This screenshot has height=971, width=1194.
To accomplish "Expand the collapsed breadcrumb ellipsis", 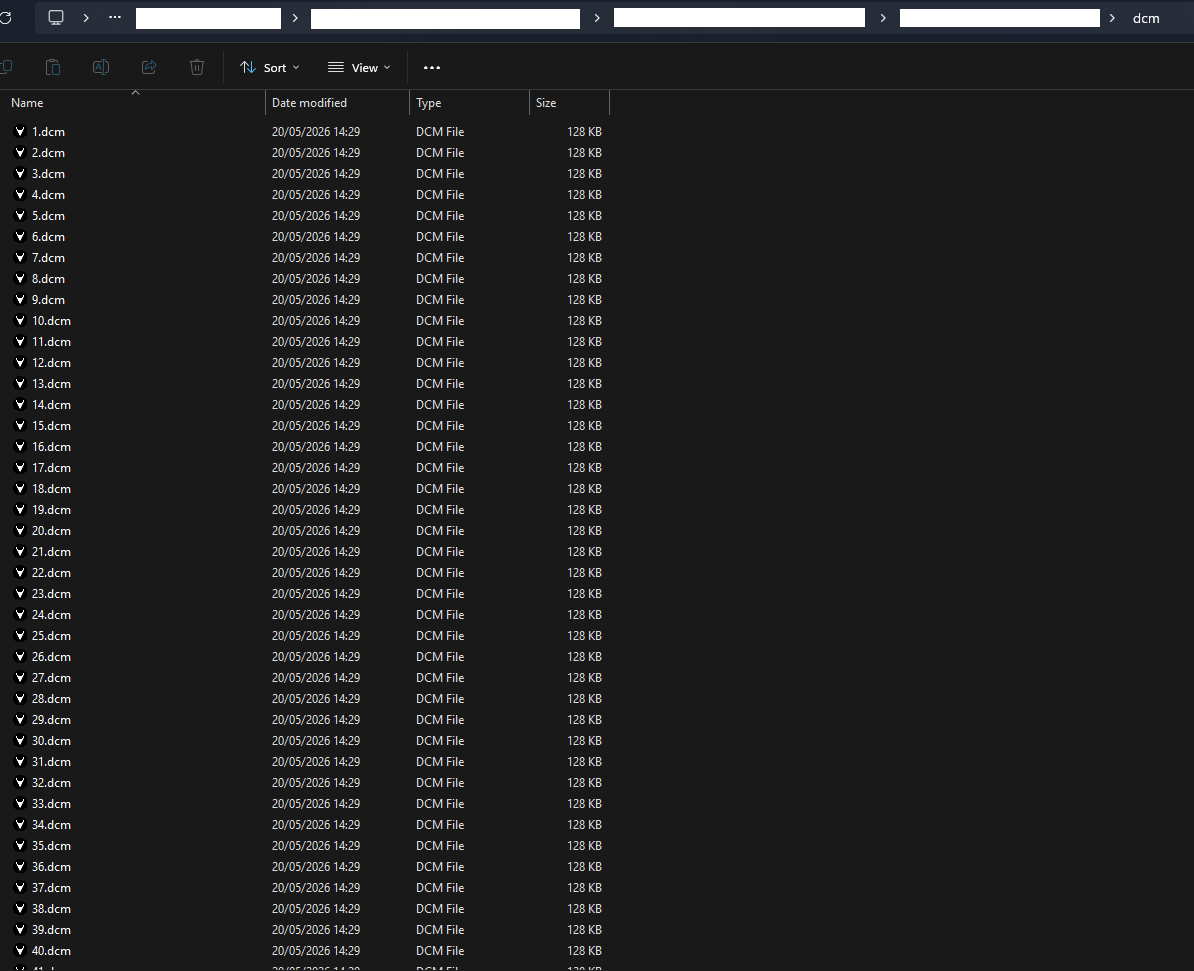I will tap(115, 18).
